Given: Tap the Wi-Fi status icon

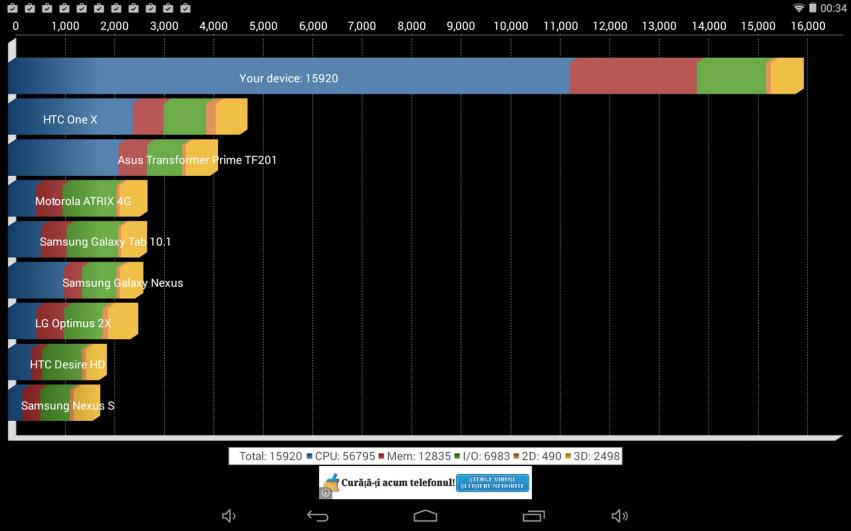Looking at the screenshot, I should tap(798, 8).
